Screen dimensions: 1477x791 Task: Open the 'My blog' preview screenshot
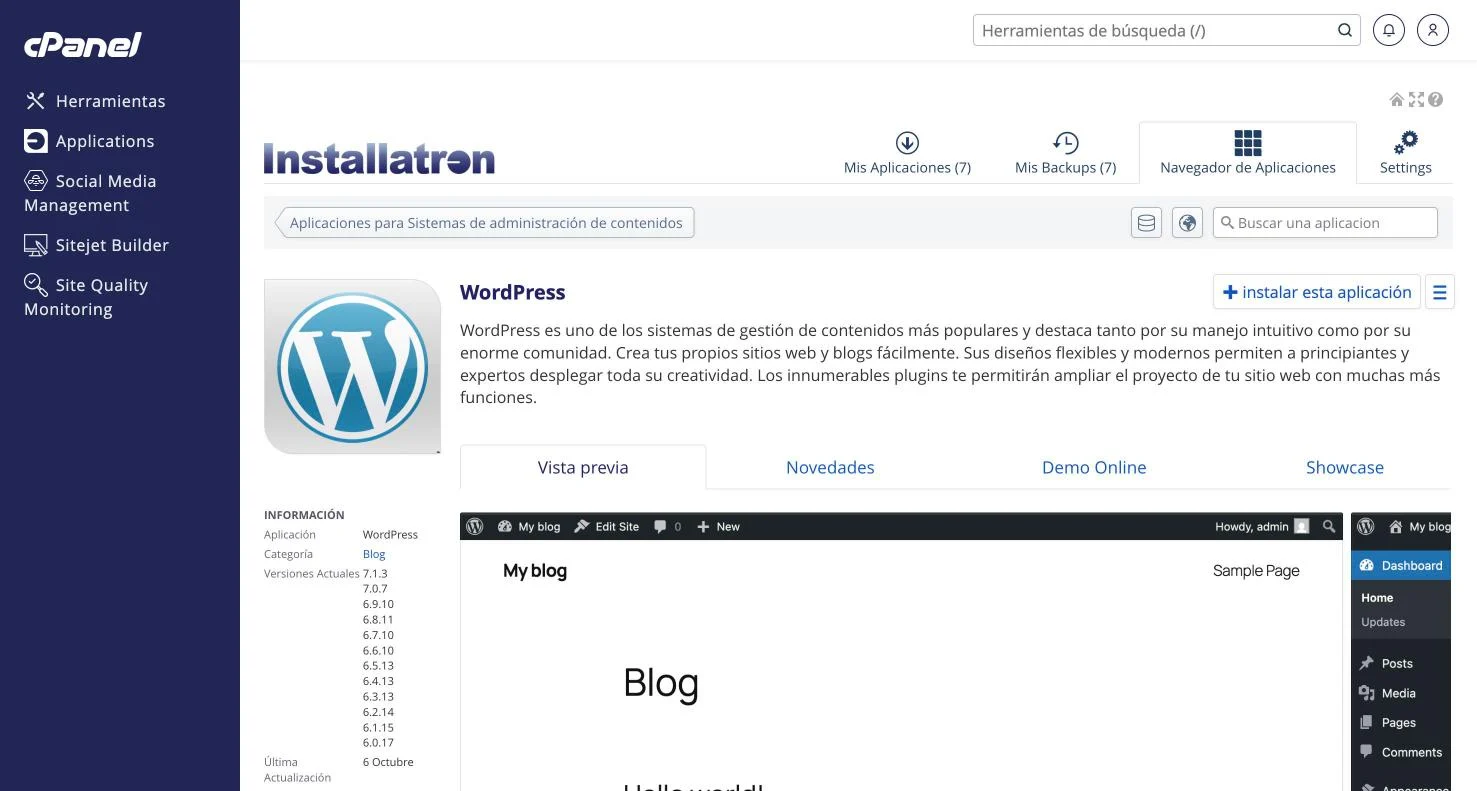[x=901, y=652]
